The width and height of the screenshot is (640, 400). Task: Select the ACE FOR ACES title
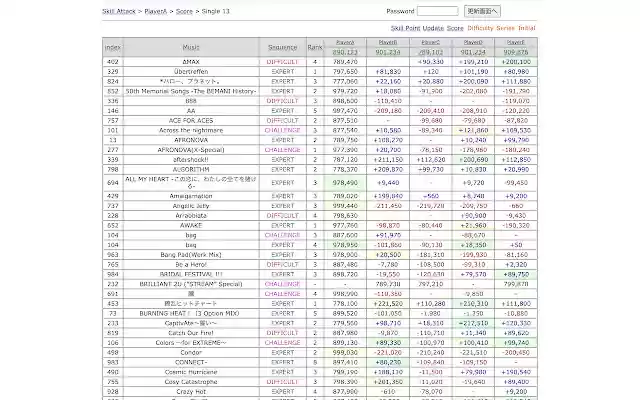pos(191,121)
